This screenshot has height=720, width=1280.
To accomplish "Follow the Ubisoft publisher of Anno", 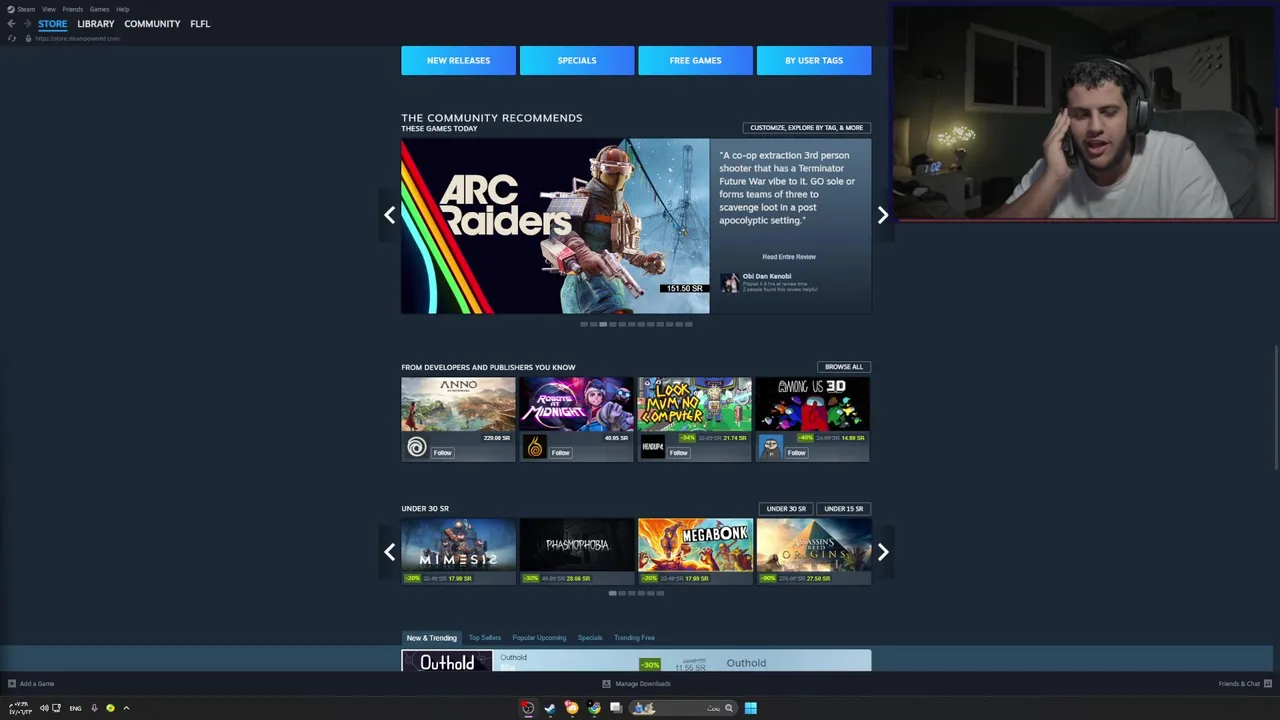I will (x=443, y=453).
